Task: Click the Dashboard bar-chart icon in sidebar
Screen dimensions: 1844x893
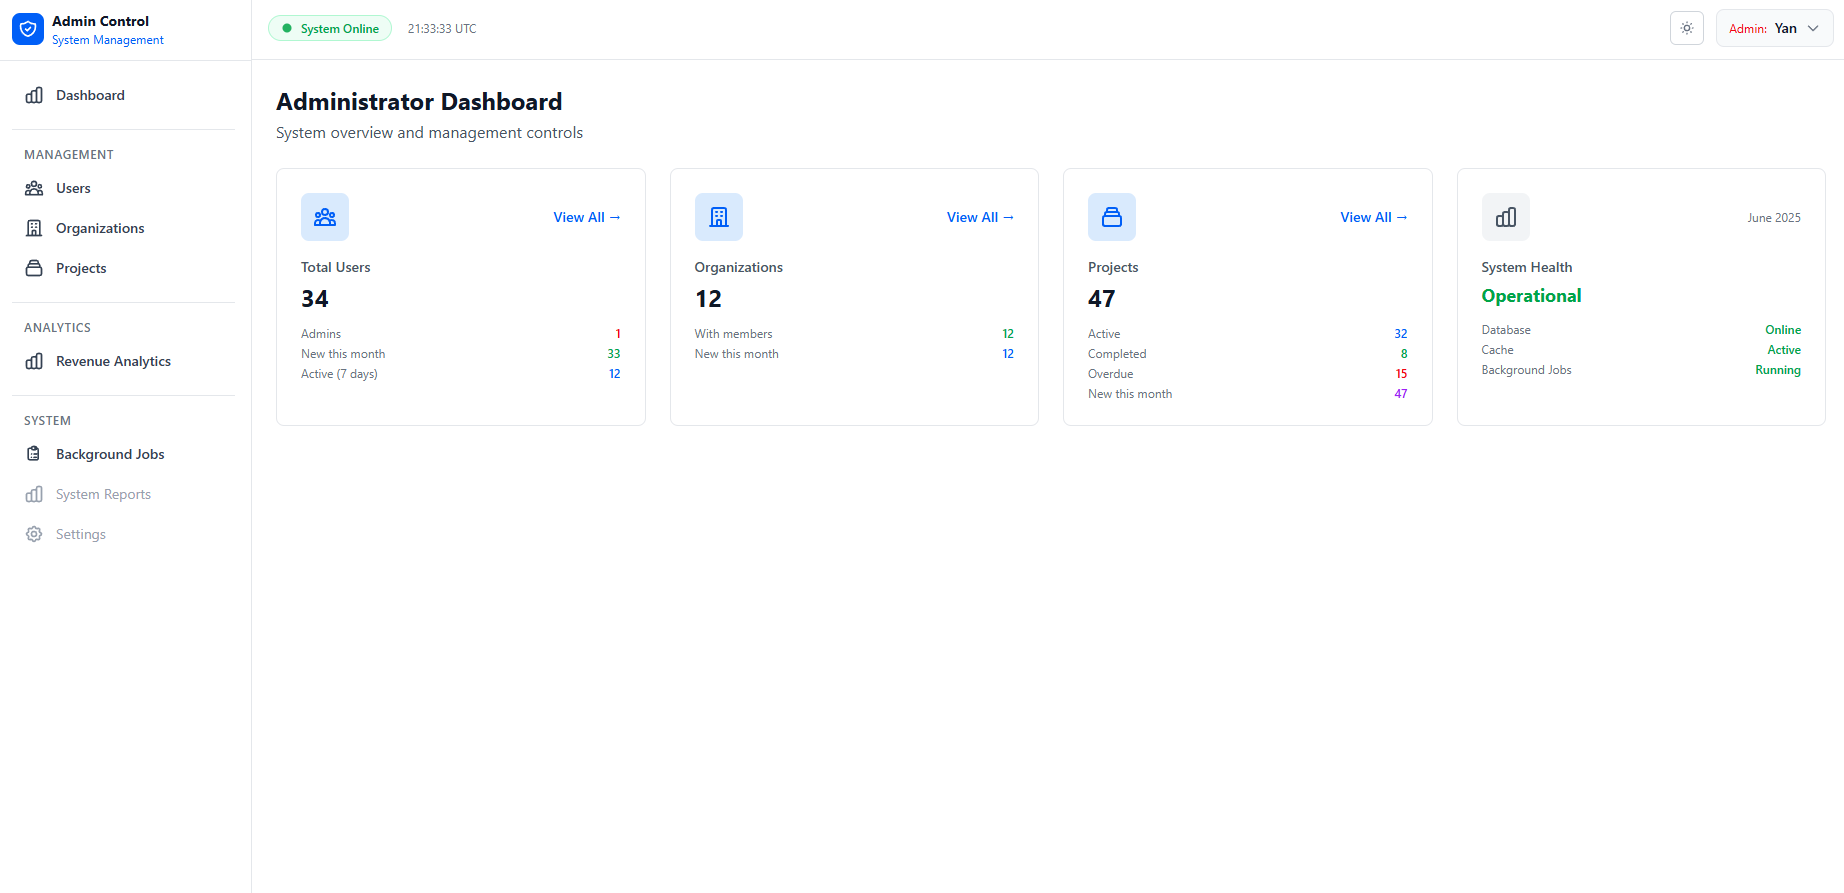Action: pyautogui.click(x=34, y=95)
